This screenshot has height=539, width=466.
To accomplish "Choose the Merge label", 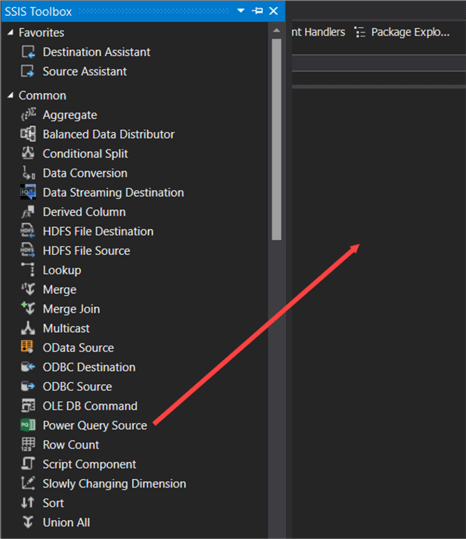I will (x=59, y=289).
